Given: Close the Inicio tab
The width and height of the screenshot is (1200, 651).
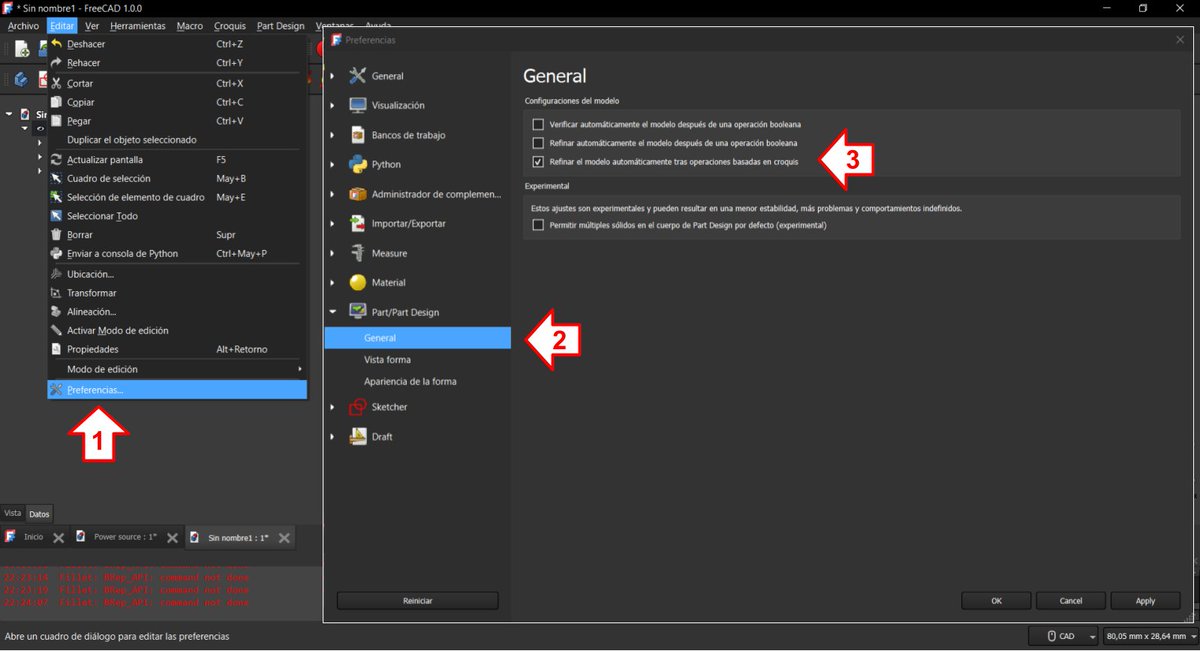Looking at the screenshot, I should coord(59,538).
